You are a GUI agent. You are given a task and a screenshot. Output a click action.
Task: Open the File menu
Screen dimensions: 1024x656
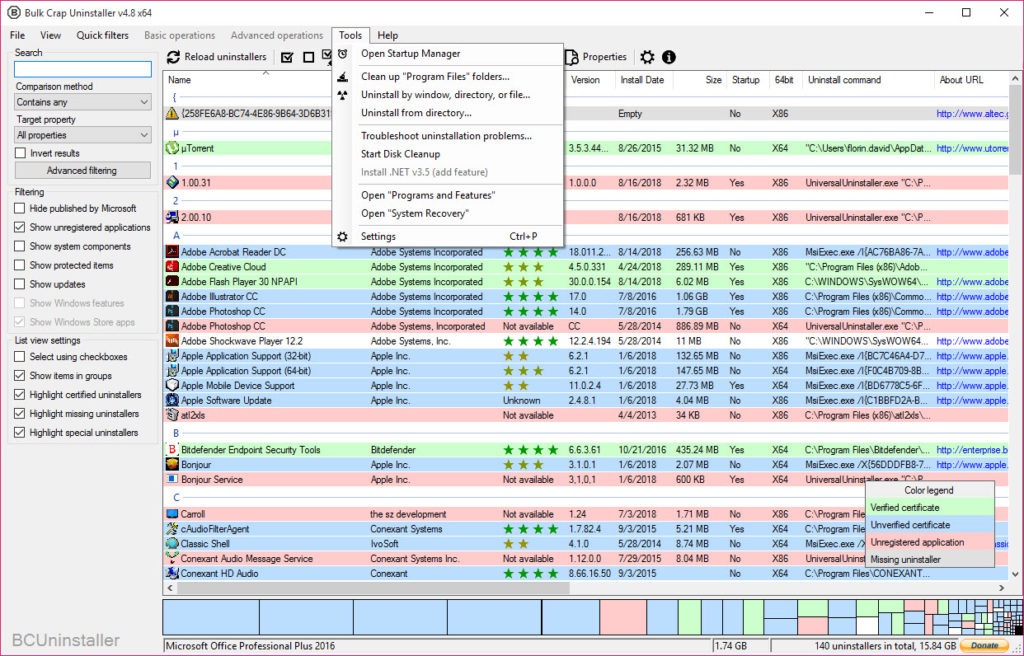[x=18, y=35]
